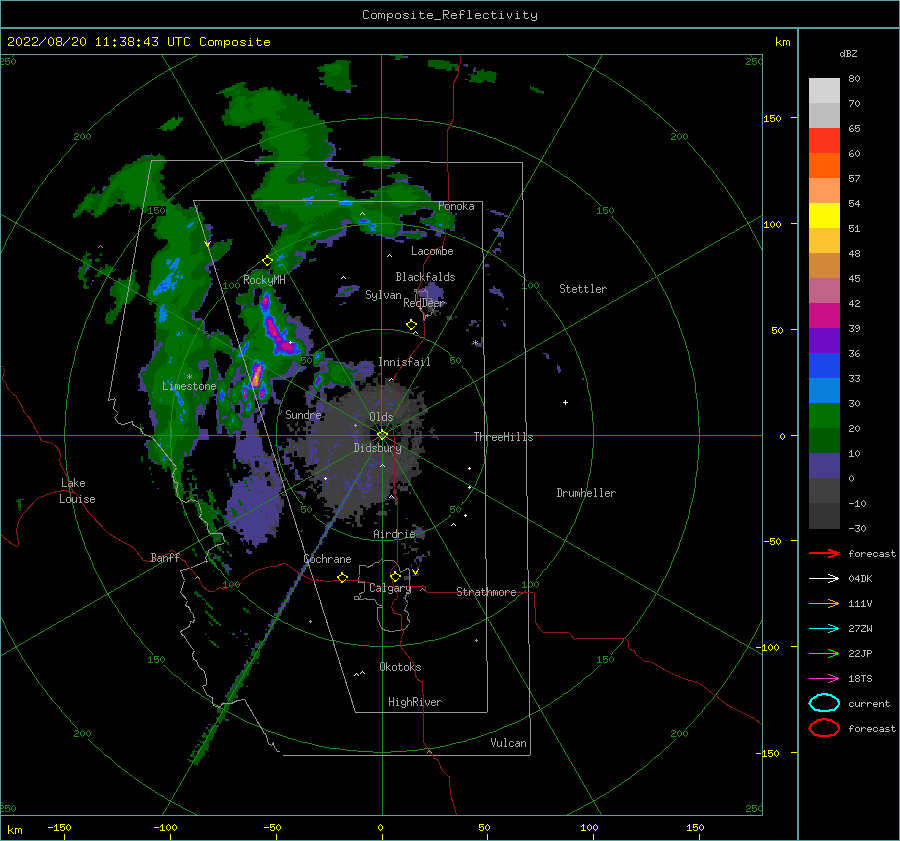Click the red forecast arrow legend icon
Image resolution: width=900 pixels, height=841 pixels.
(824, 553)
